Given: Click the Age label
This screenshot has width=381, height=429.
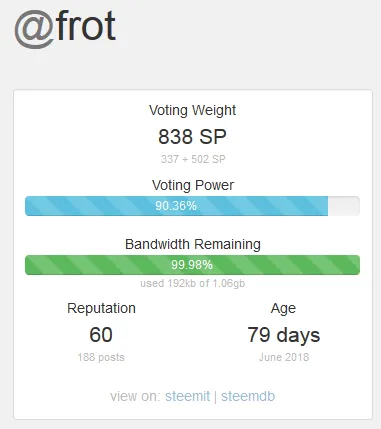Looking at the screenshot, I should pos(283,308).
